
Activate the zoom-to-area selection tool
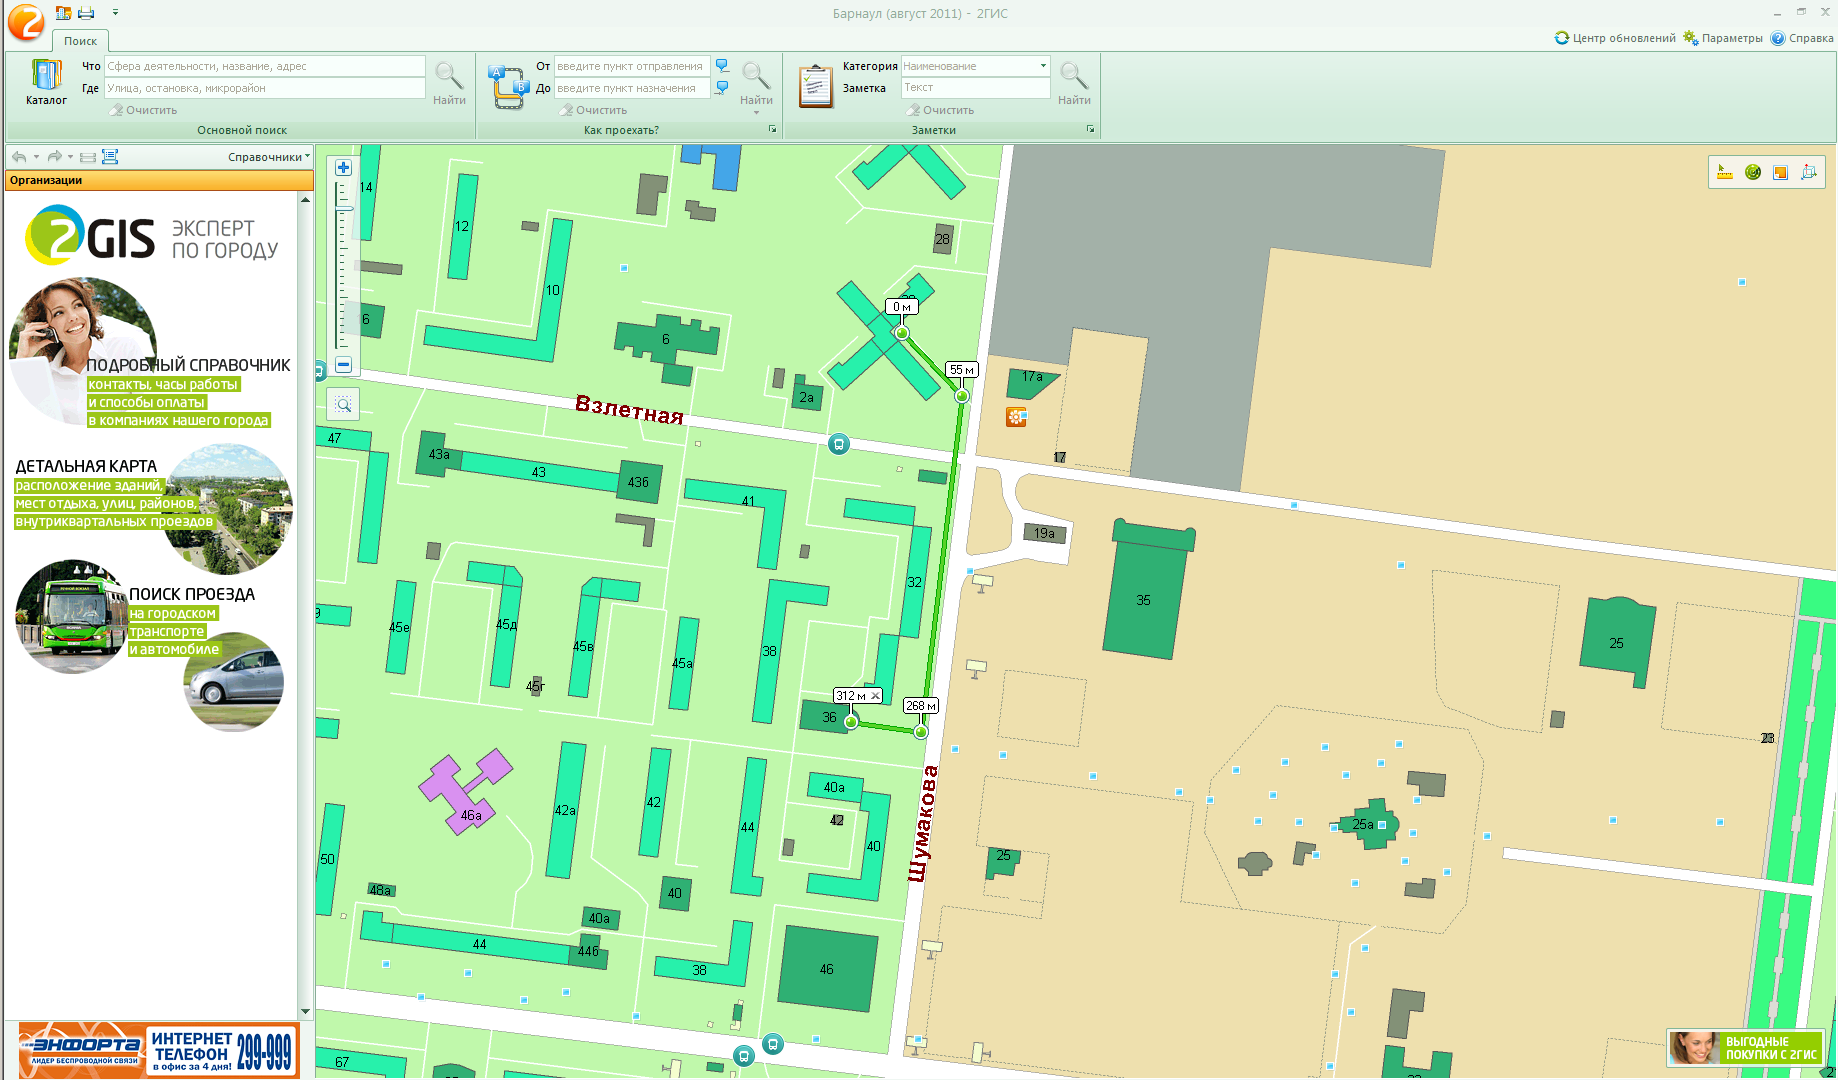click(343, 404)
